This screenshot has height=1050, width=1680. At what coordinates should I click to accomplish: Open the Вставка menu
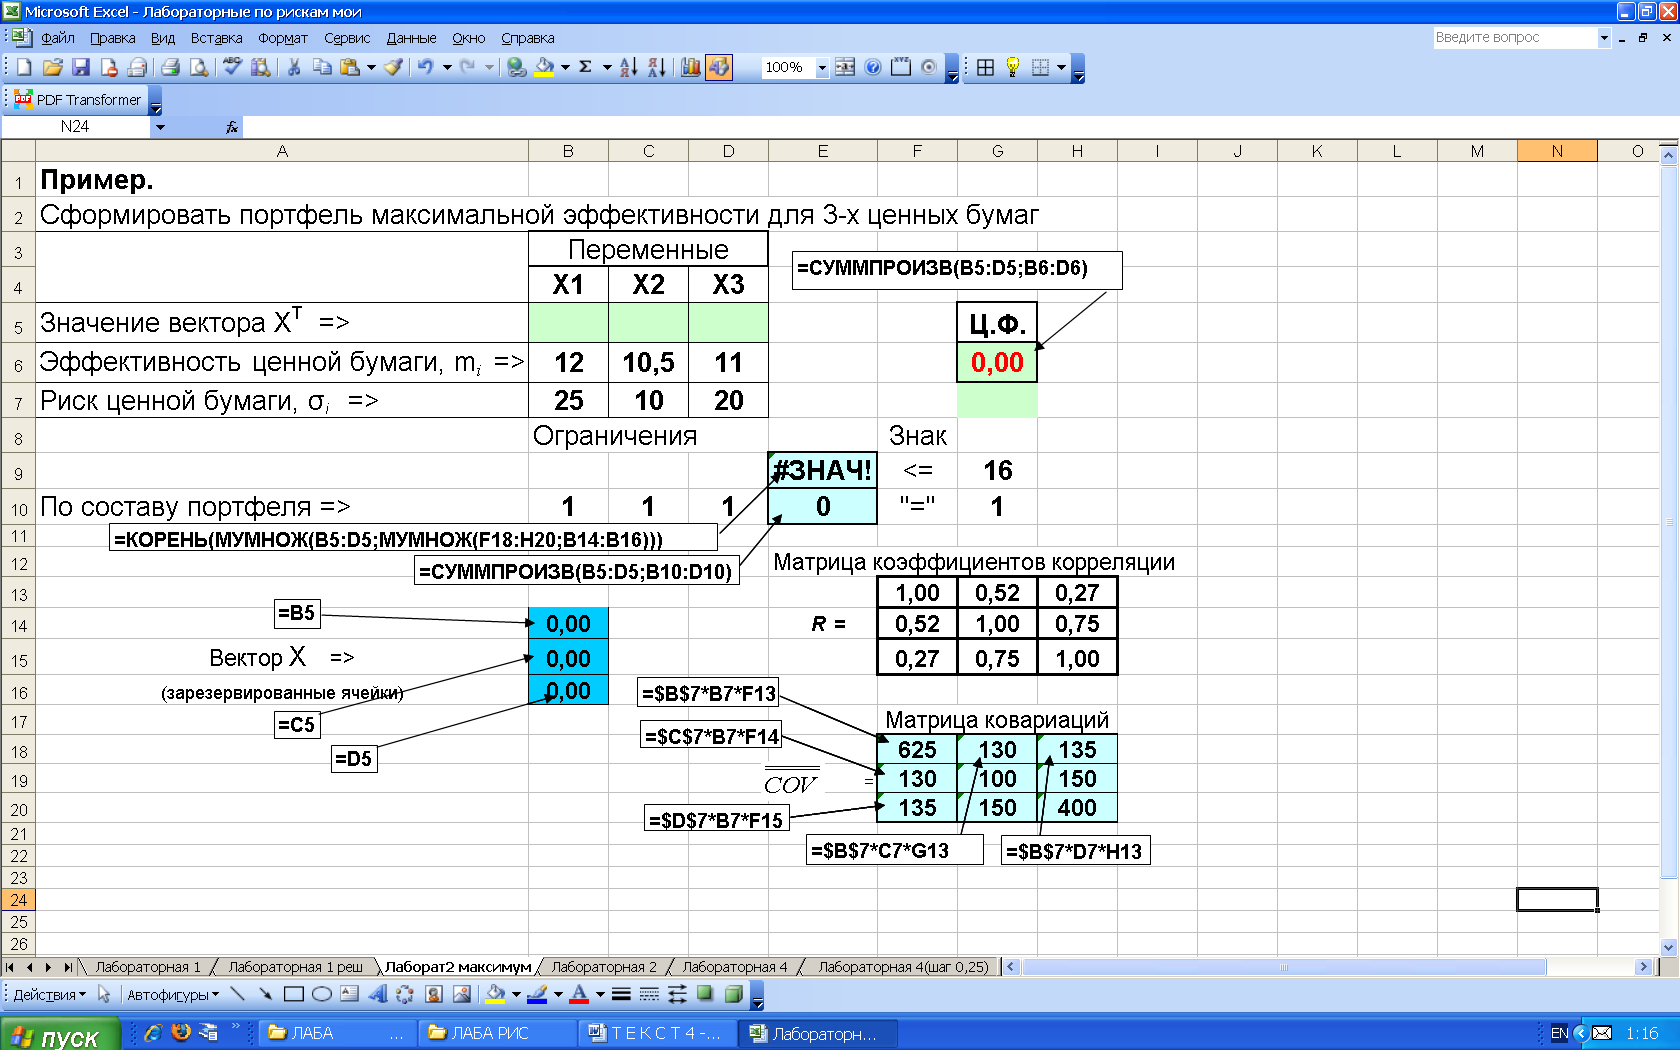click(x=216, y=38)
